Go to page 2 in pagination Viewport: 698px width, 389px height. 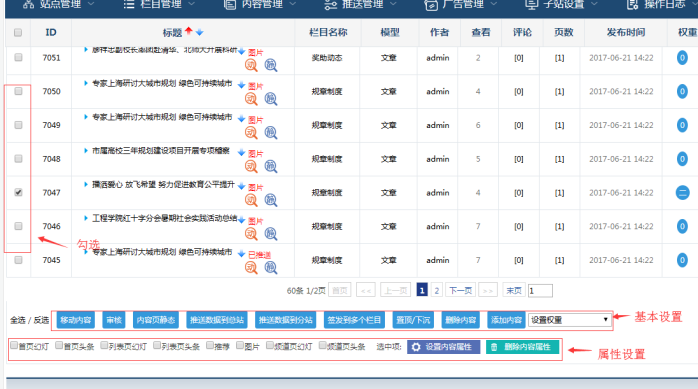(437, 291)
